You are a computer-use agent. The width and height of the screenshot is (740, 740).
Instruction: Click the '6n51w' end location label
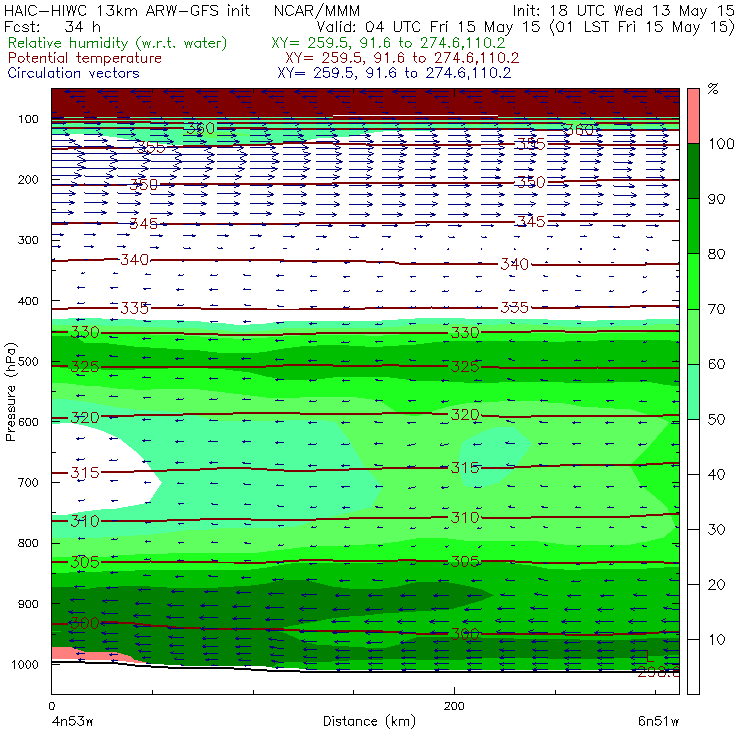pos(658,722)
